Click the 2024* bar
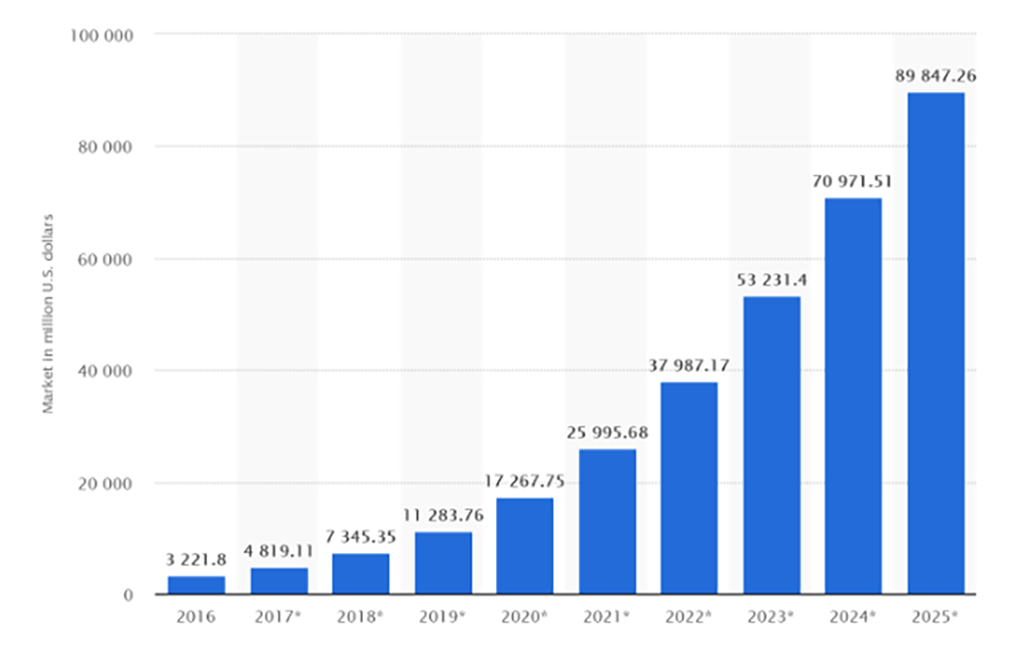The image size is (1024, 658). coord(853,396)
